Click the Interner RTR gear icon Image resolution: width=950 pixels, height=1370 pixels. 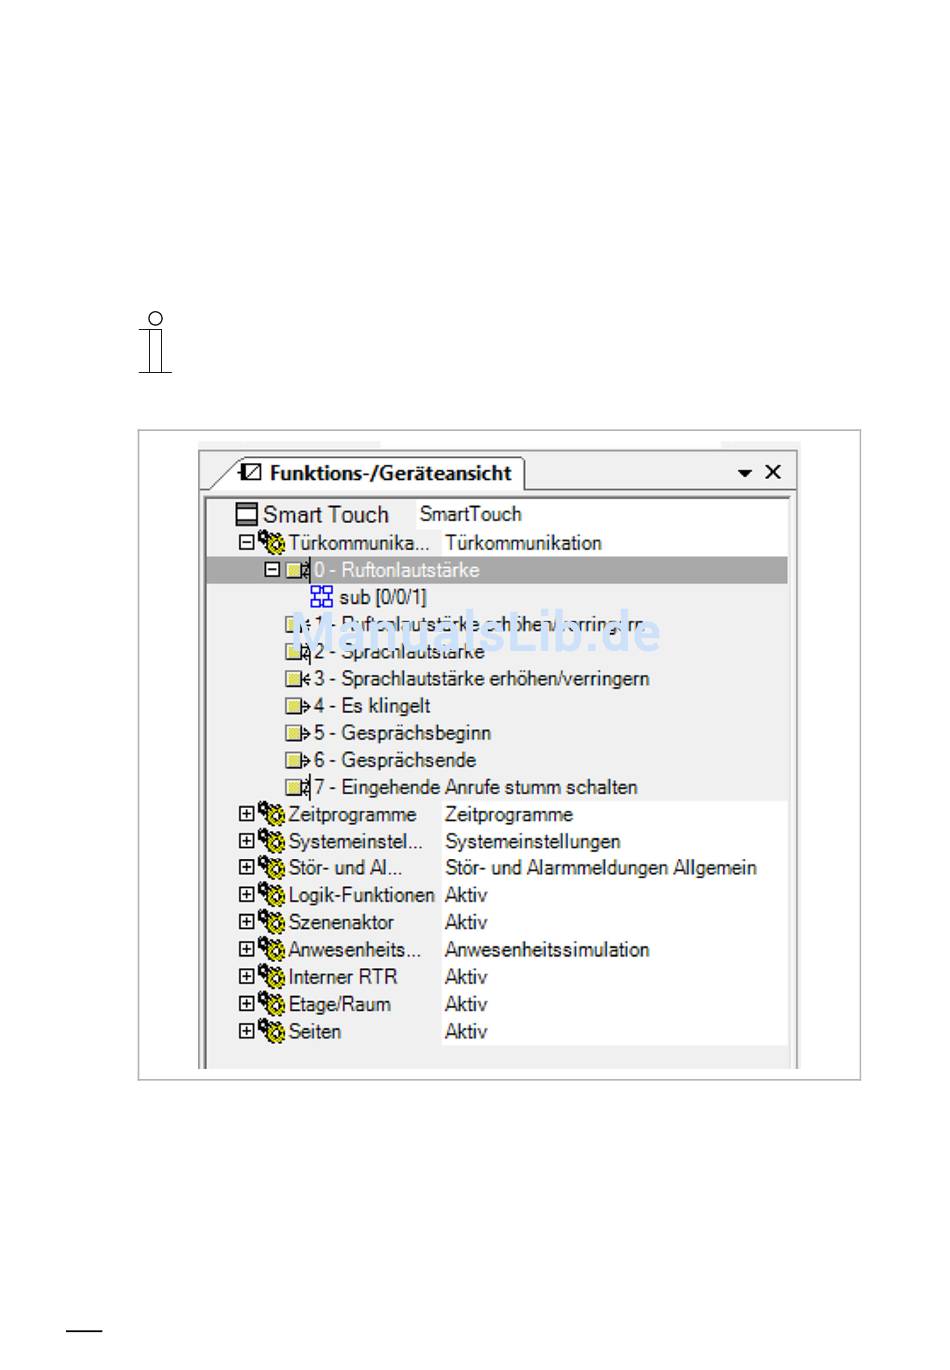point(272,976)
